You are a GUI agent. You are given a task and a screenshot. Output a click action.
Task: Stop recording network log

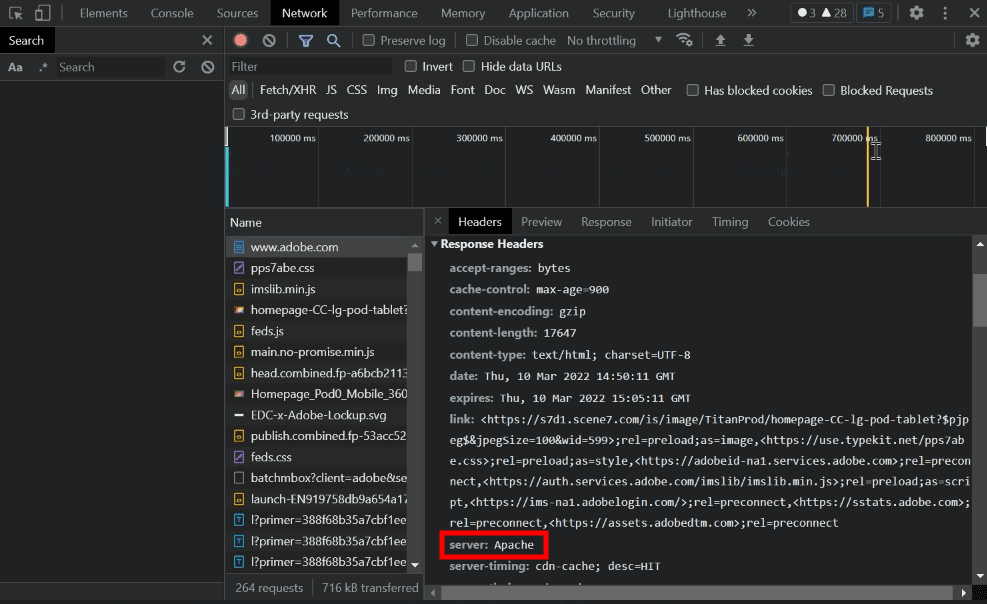(240, 40)
